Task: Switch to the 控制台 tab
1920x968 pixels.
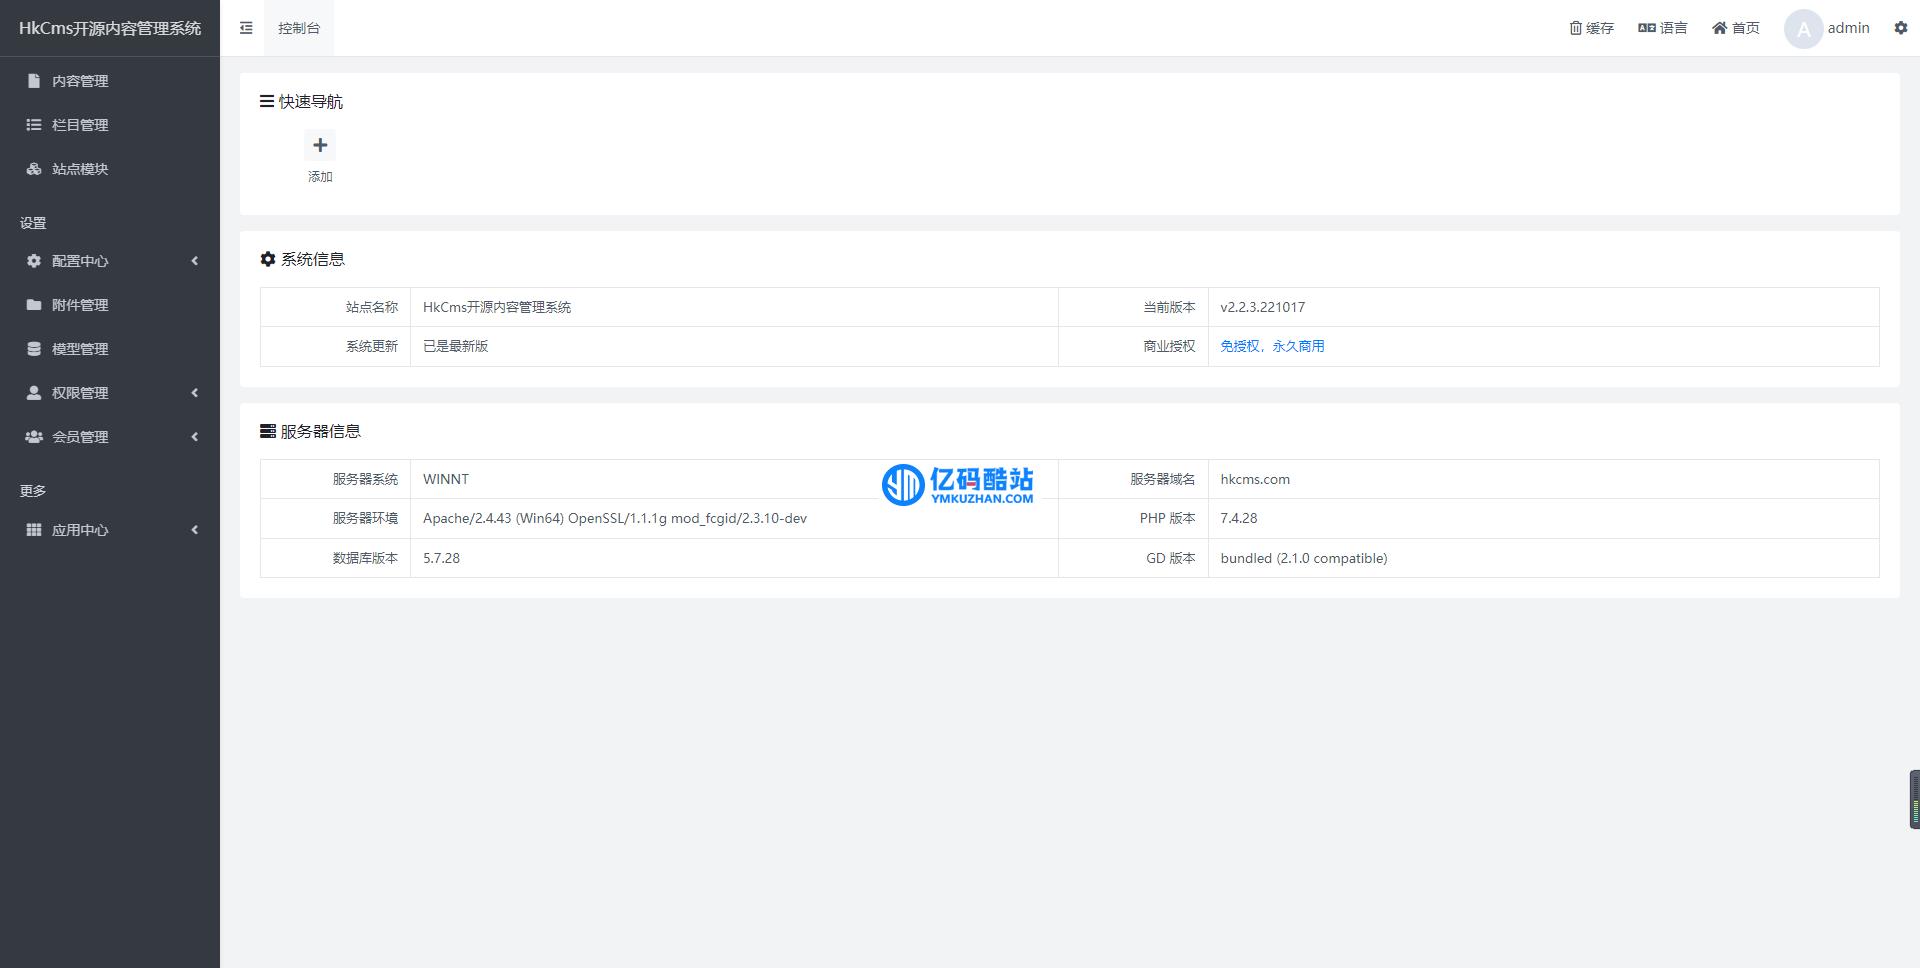Action: coord(299,28)
